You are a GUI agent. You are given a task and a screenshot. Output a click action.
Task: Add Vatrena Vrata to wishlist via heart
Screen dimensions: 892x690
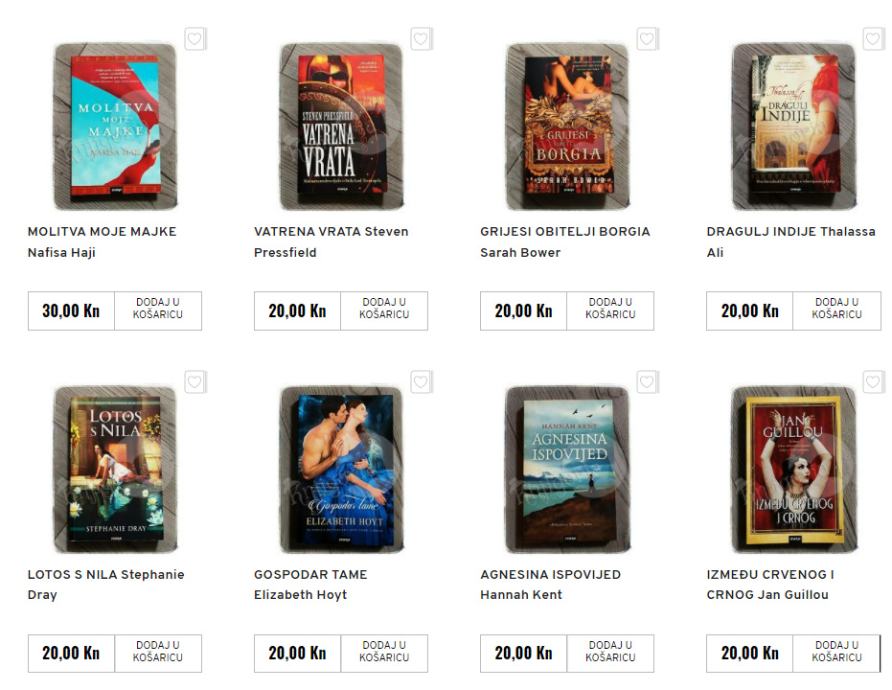pyautogui.click(x=421, y=39)
